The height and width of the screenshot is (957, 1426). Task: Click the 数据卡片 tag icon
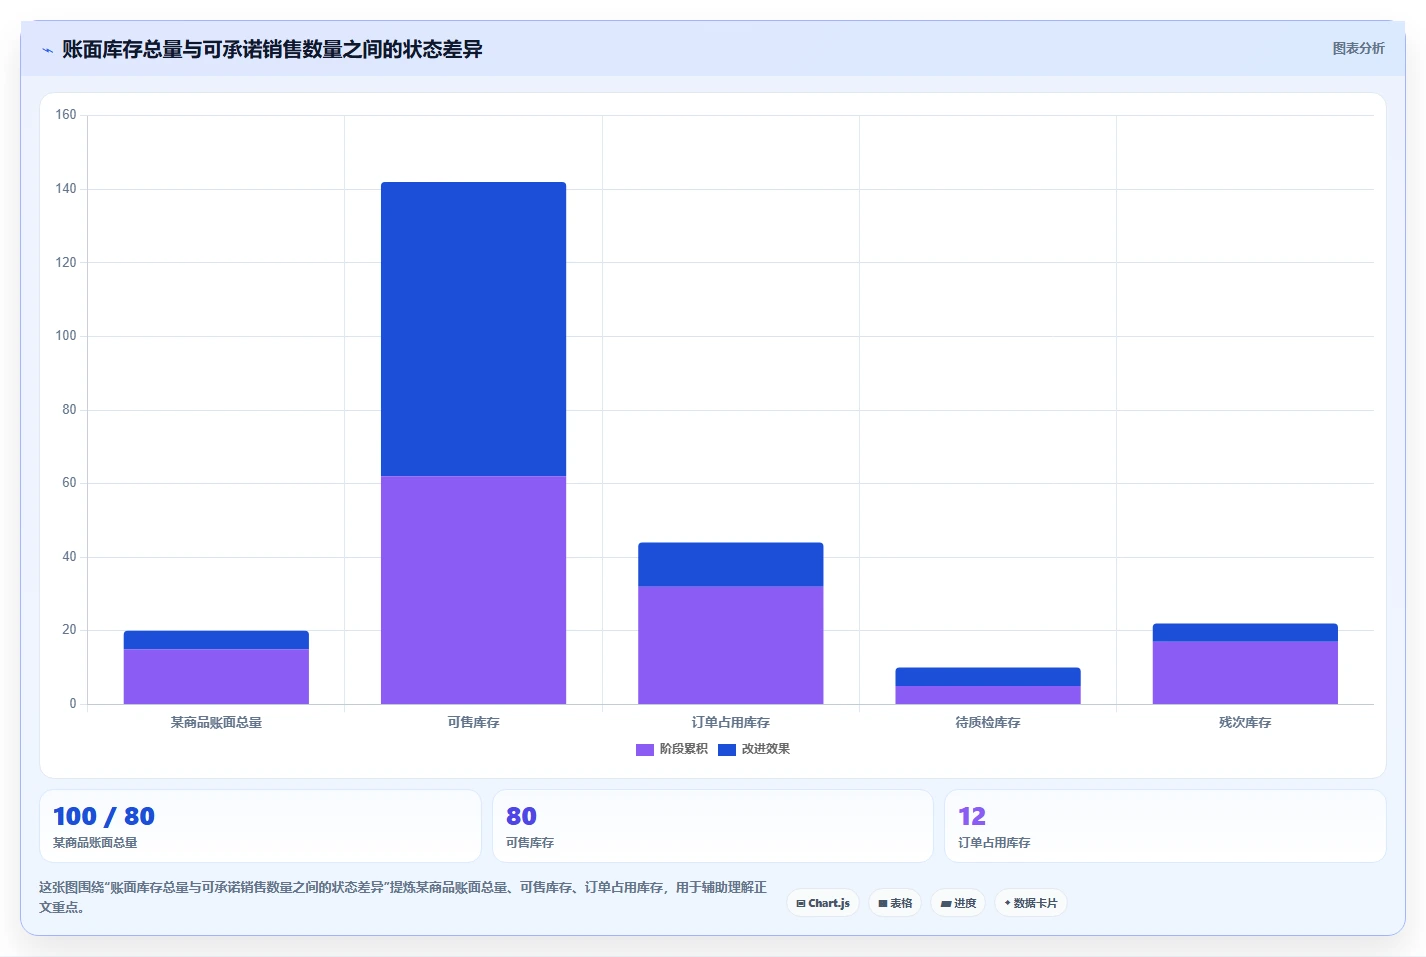click(x=1008, y=903)
